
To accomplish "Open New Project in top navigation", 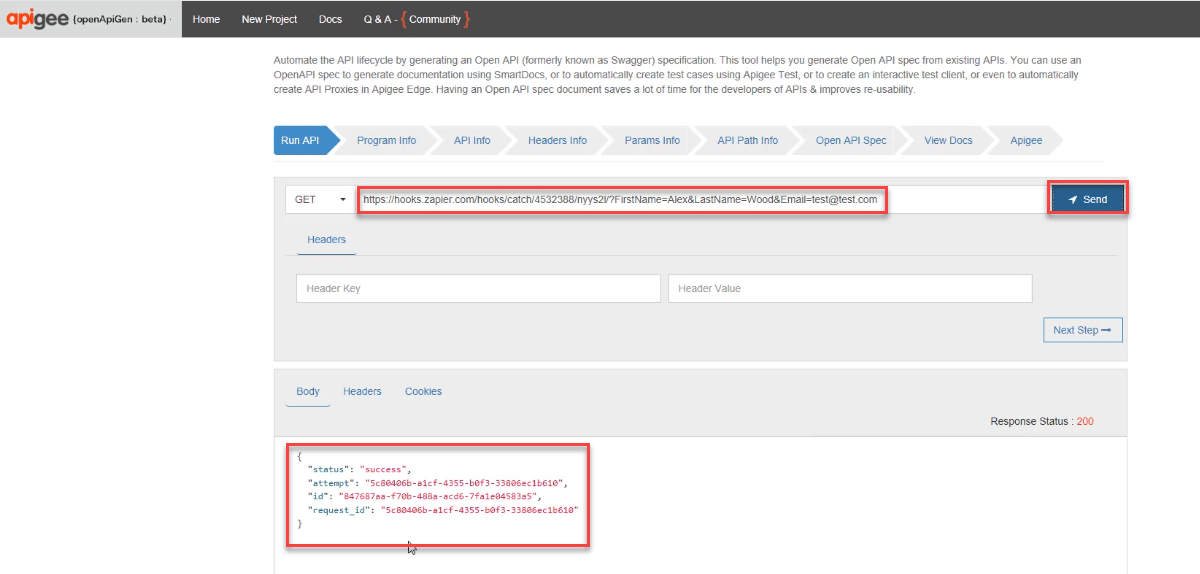I will pos(269,19).
